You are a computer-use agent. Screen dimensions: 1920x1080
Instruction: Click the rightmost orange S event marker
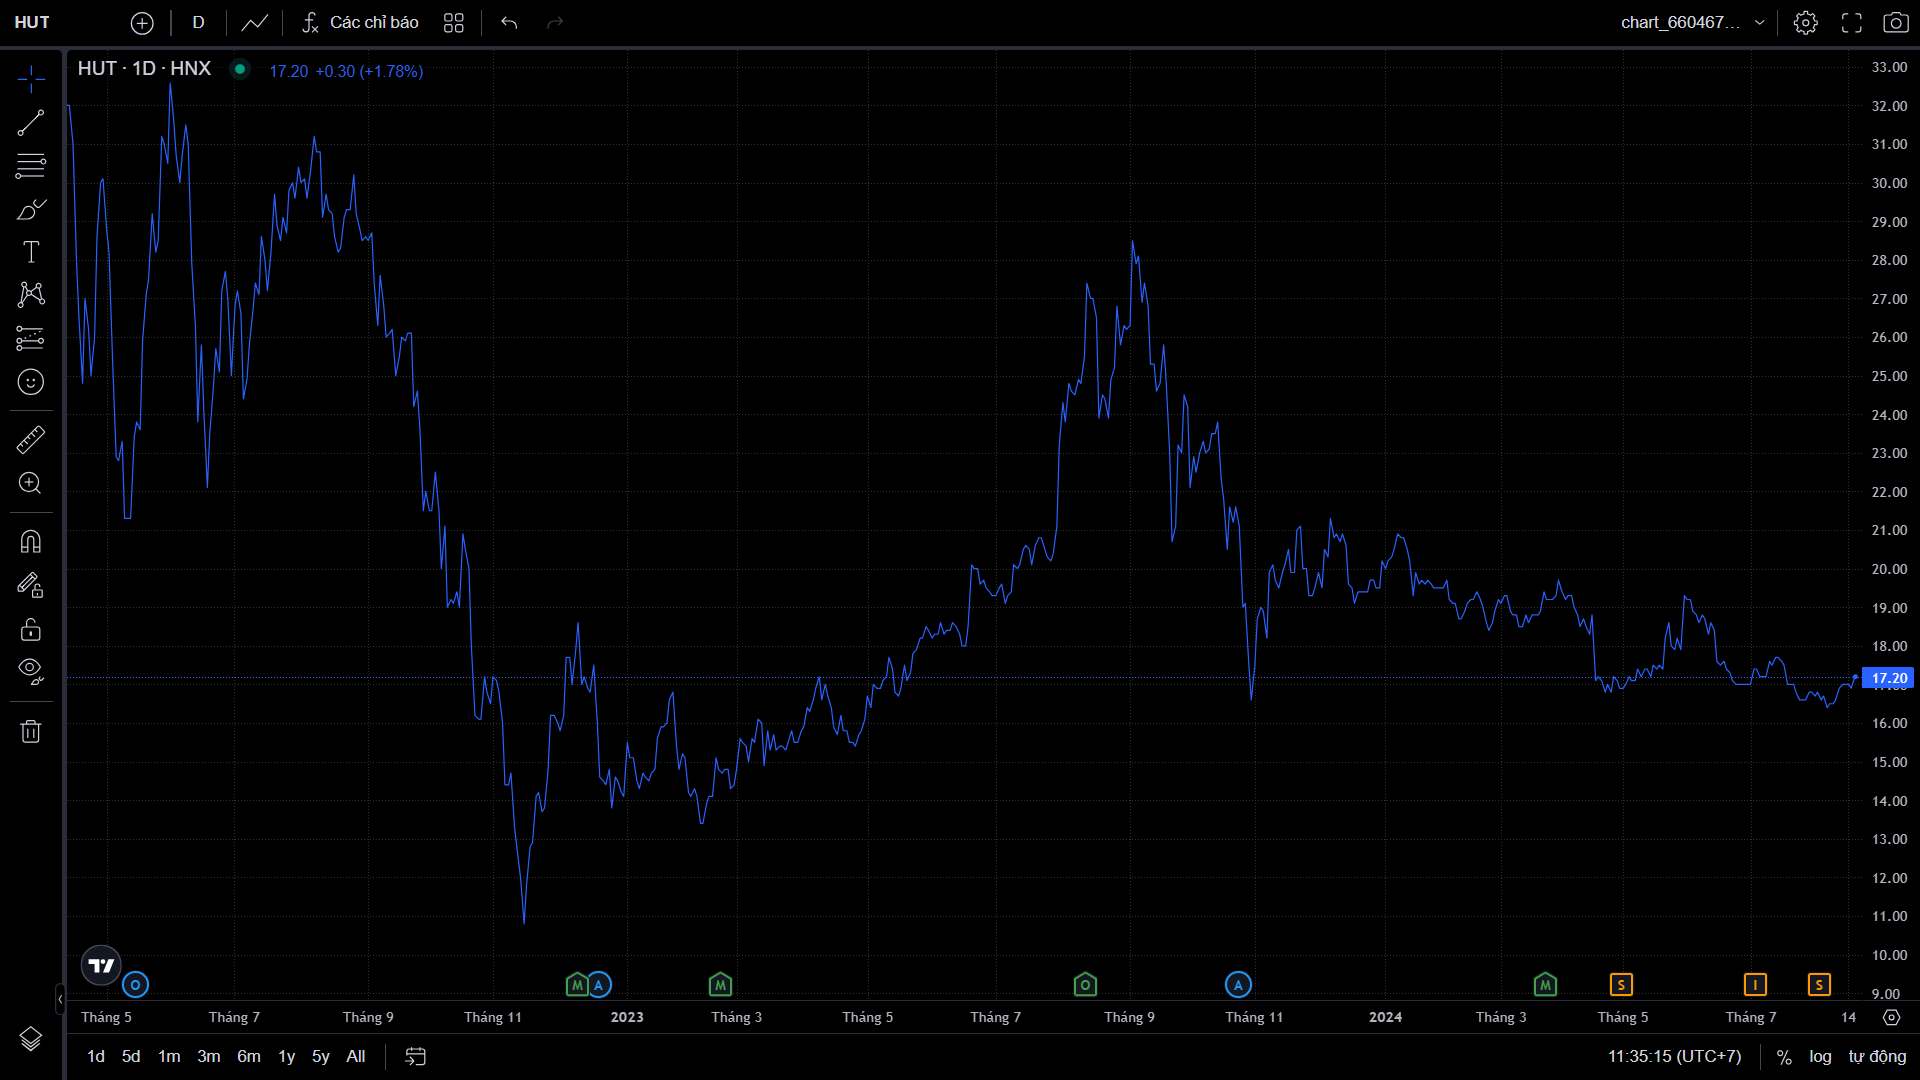pyautogui.click(x=1820, y=985)
